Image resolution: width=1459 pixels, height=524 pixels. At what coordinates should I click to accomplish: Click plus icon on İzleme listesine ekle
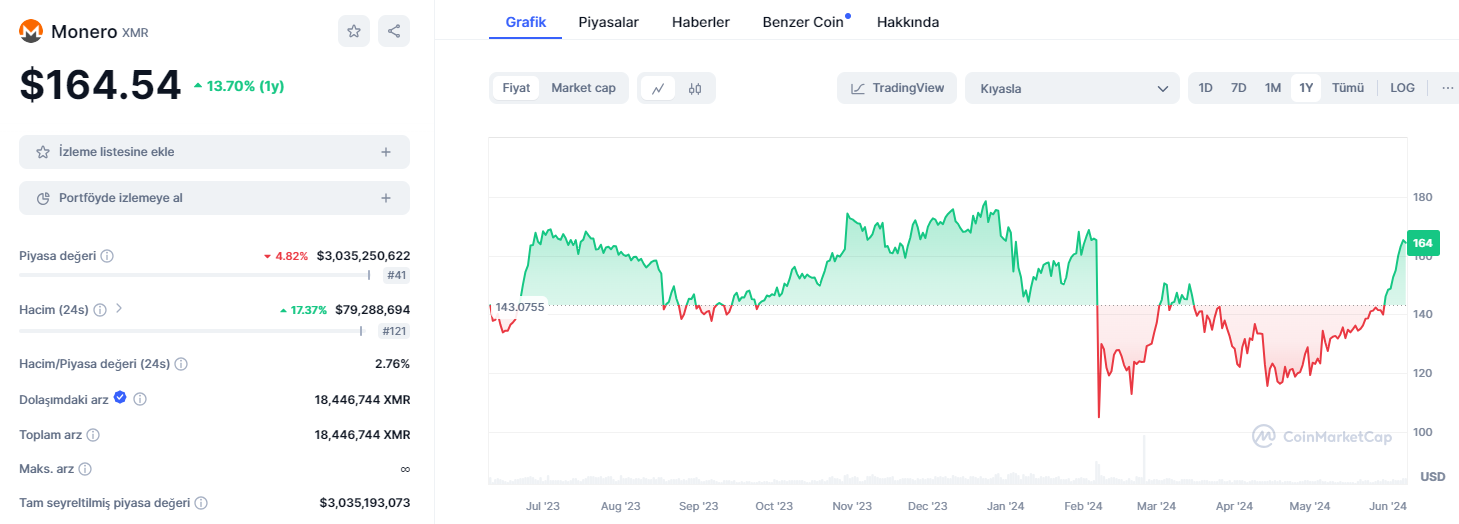click(x=386, y=152)
